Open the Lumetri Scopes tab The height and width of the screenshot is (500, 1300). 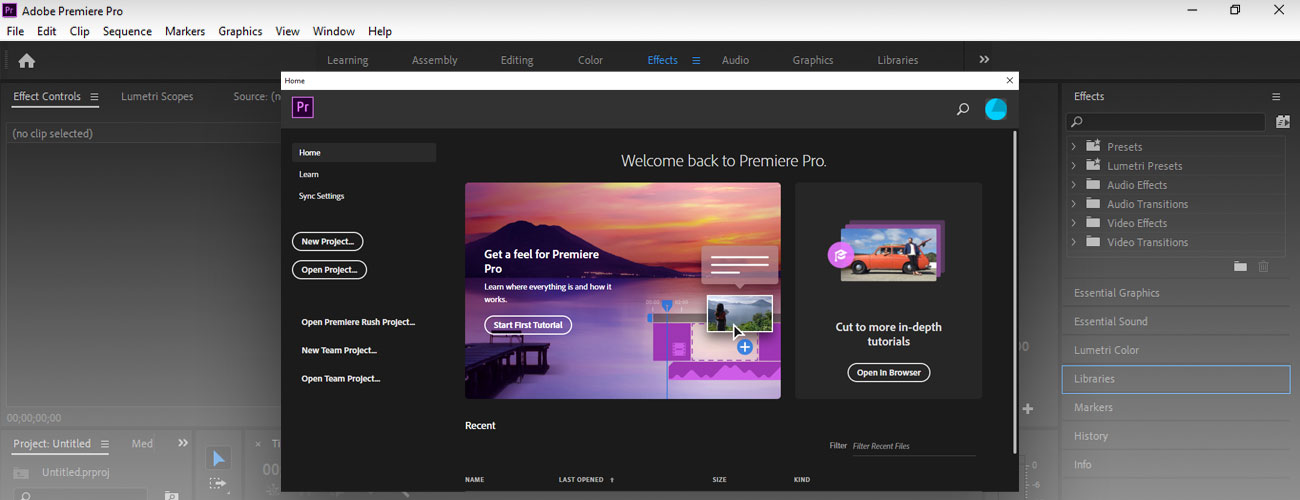tap(157, 97)
